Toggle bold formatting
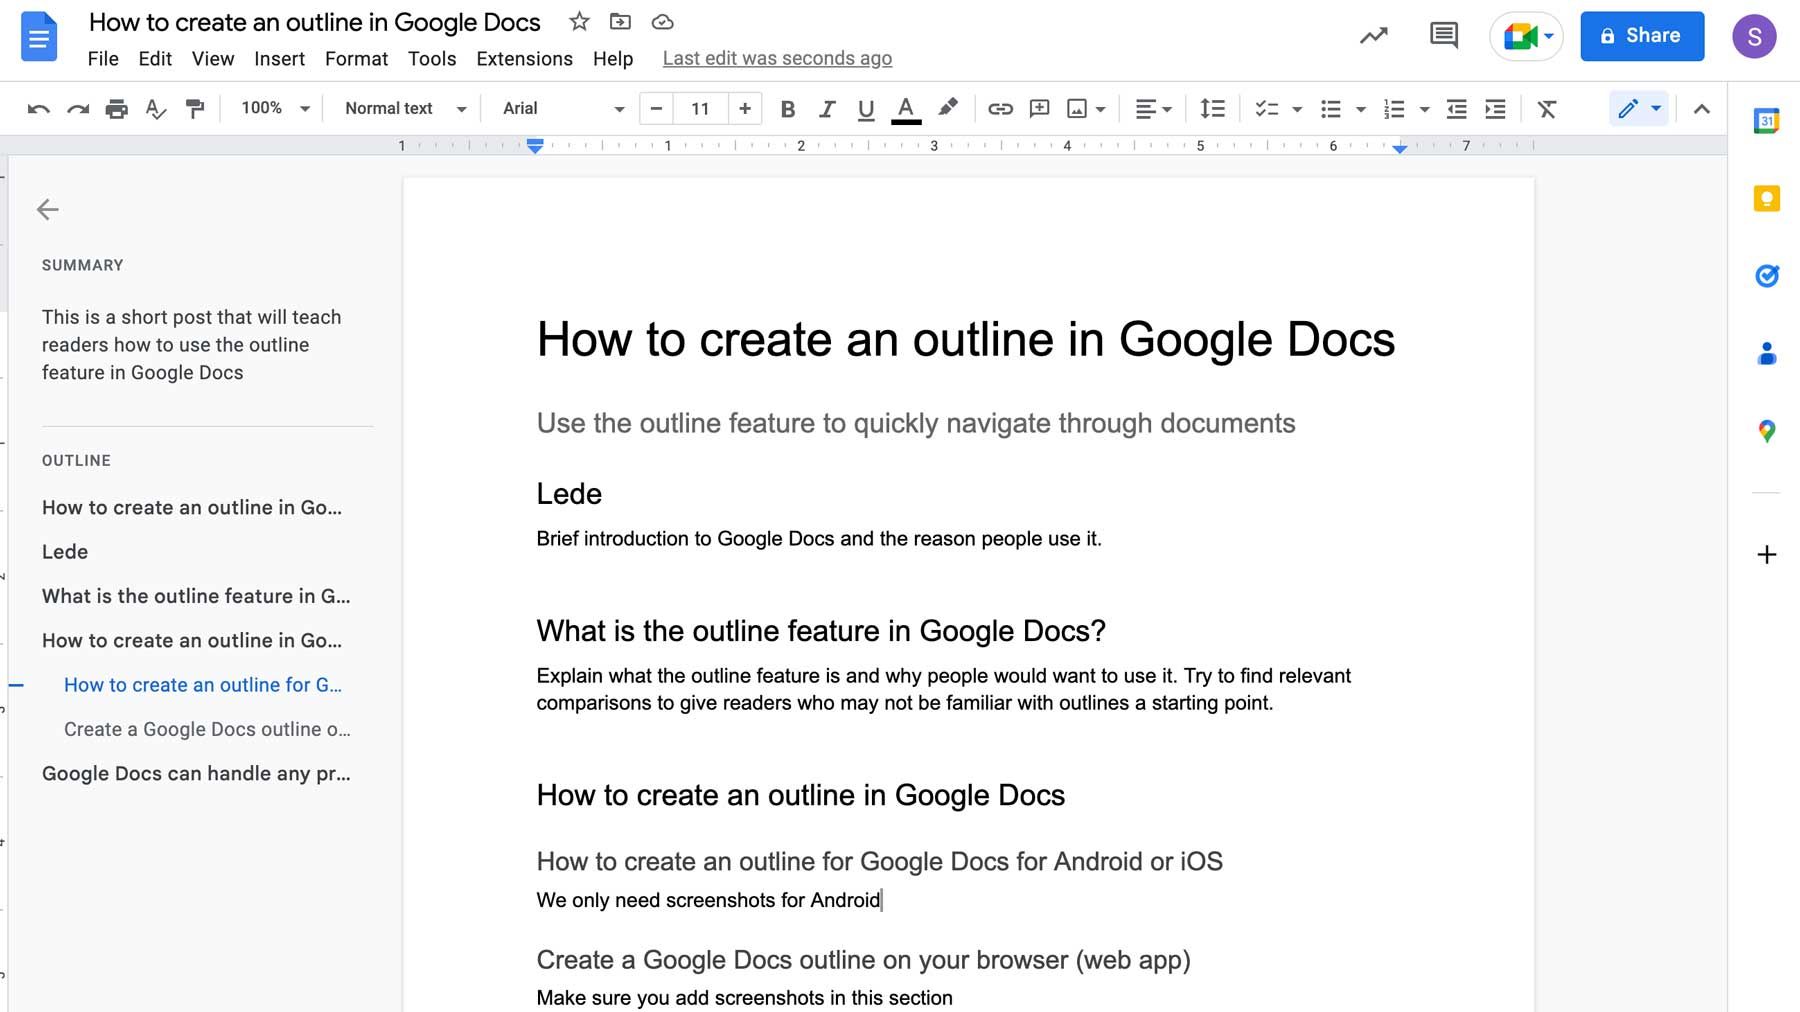This screenshot has height=1012, width=1800. (x=787, y=109)
